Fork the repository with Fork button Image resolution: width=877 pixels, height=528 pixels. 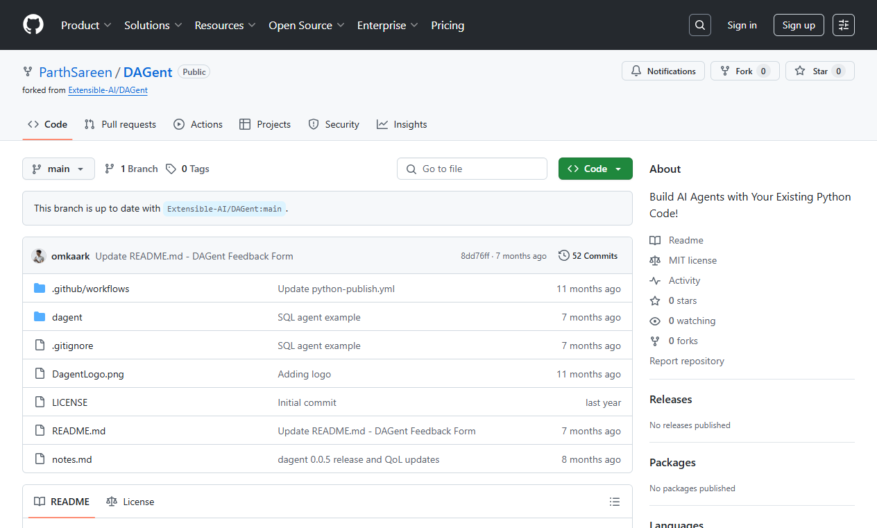[744, 71]
